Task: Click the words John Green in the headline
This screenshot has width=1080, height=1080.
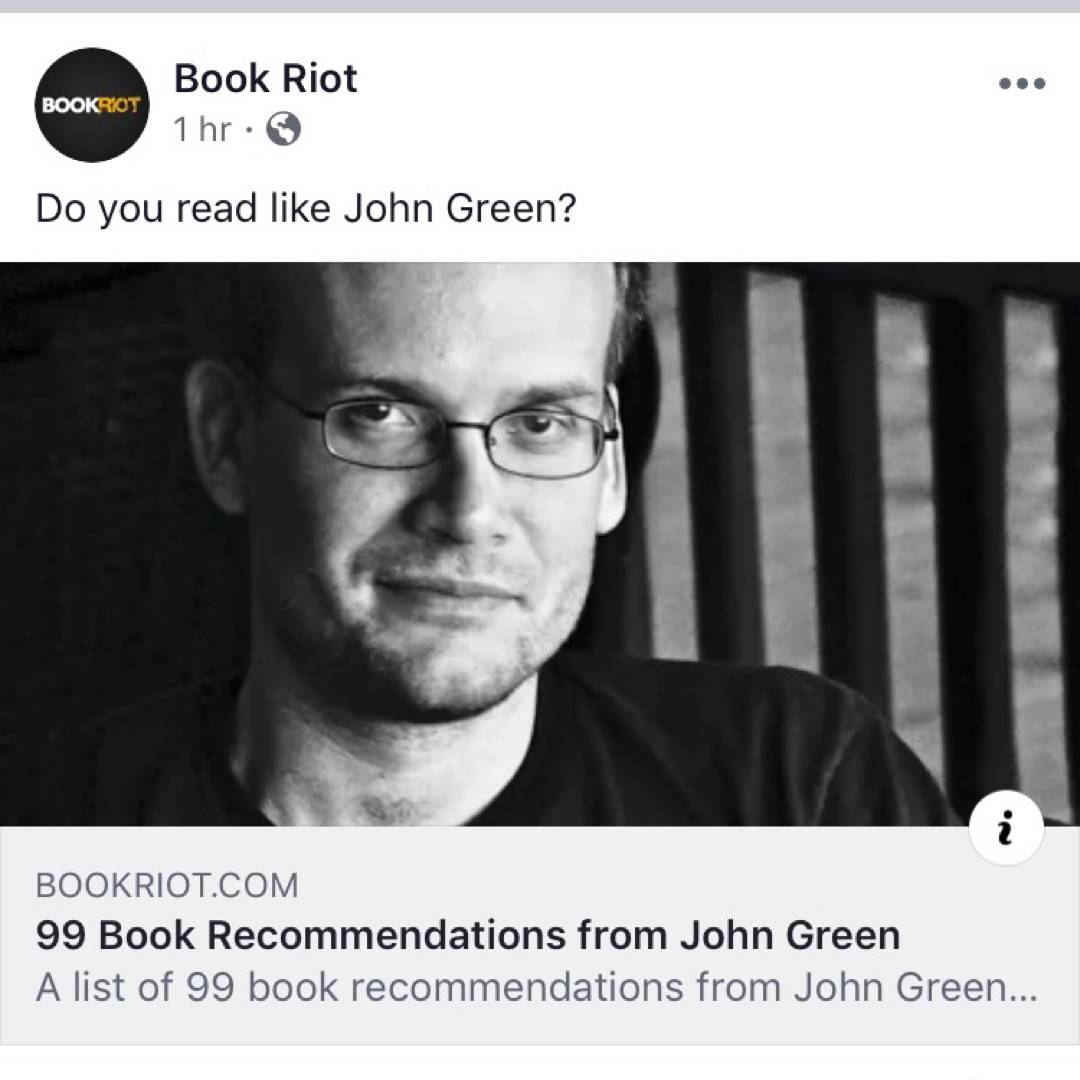Action: tap(790, 935)
